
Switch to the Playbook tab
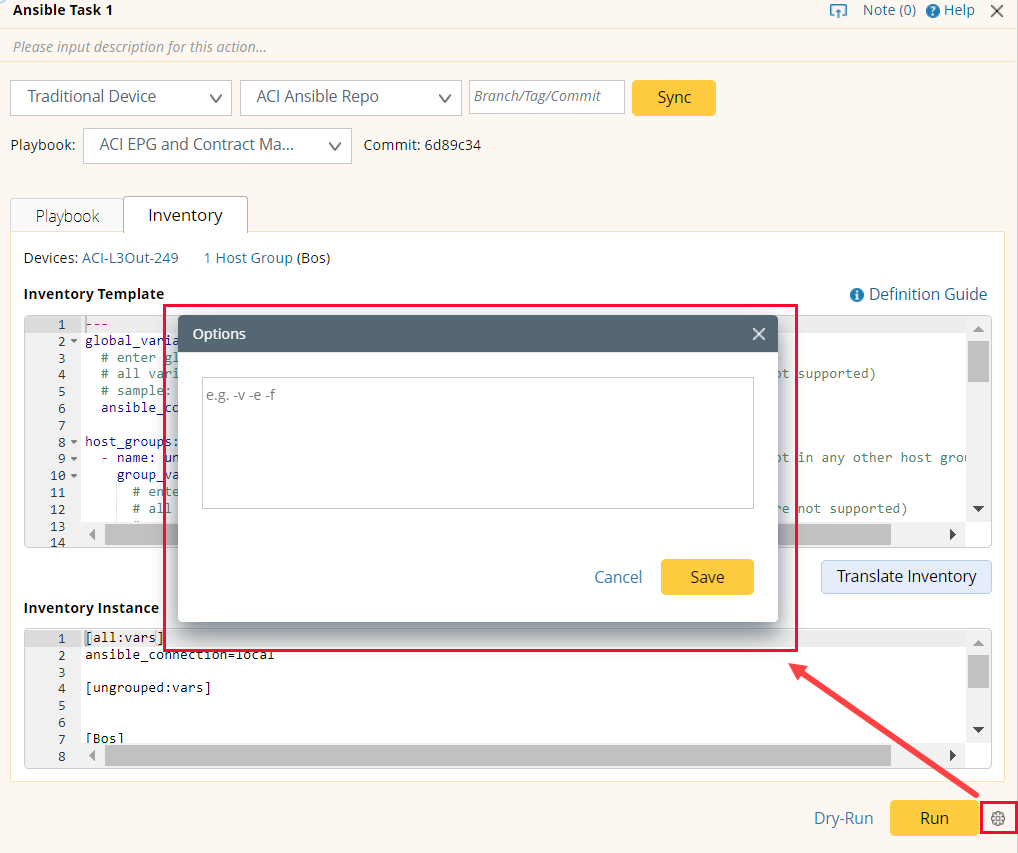[x=66, y=215]
